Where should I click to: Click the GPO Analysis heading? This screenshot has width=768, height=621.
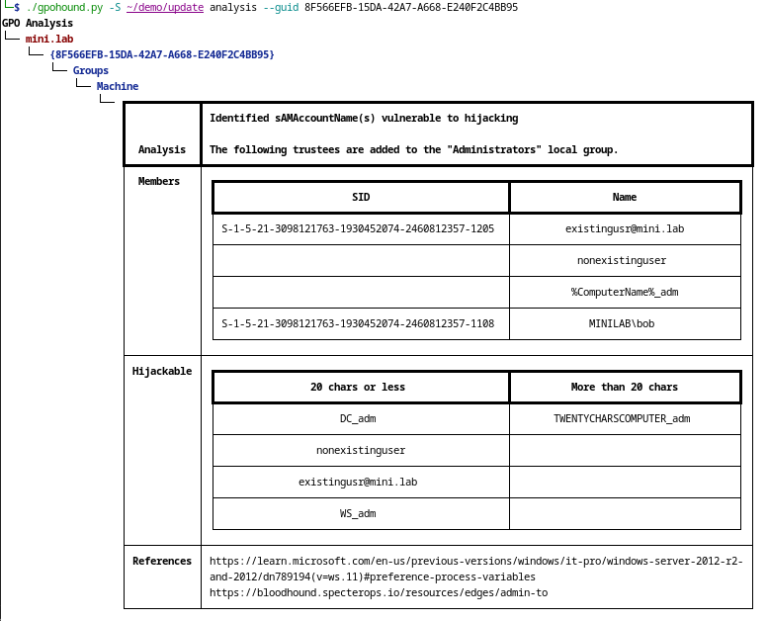point(37,23)
